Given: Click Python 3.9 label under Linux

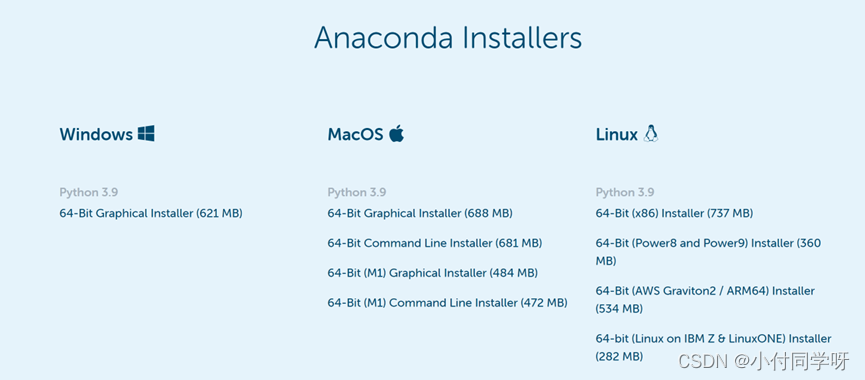Looking at the screenshot, I should coord(625,192).
